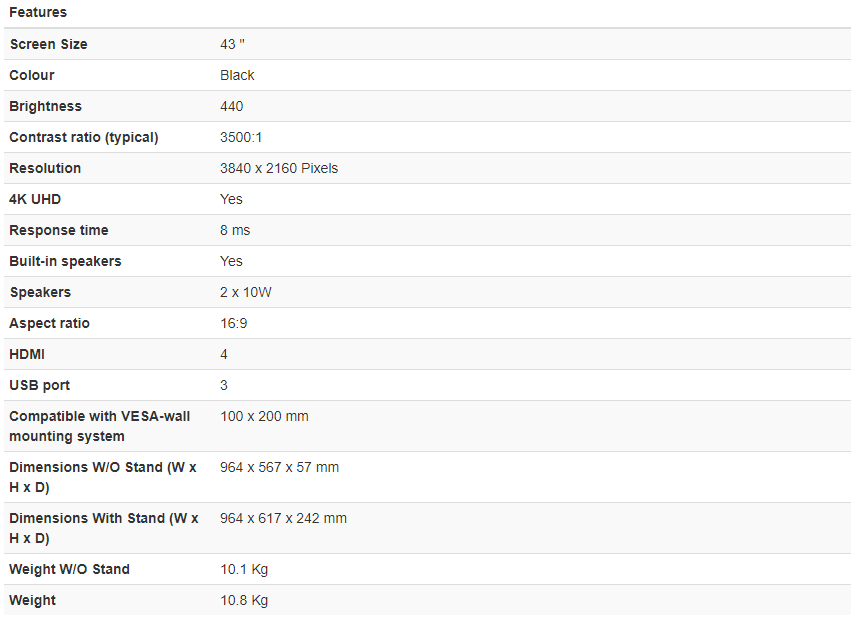The image size is (867, 634).
Task: Click the HDMI row label
Action: click(x=27, y=354)
